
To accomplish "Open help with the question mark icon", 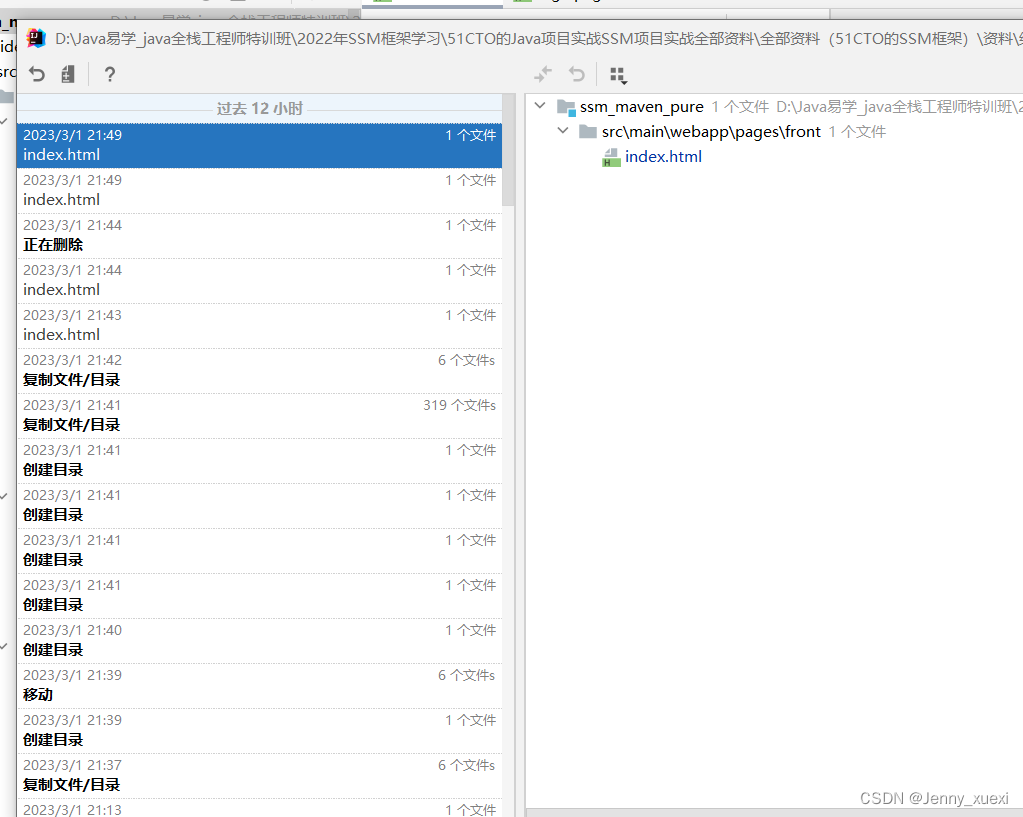I will [110, 74].
